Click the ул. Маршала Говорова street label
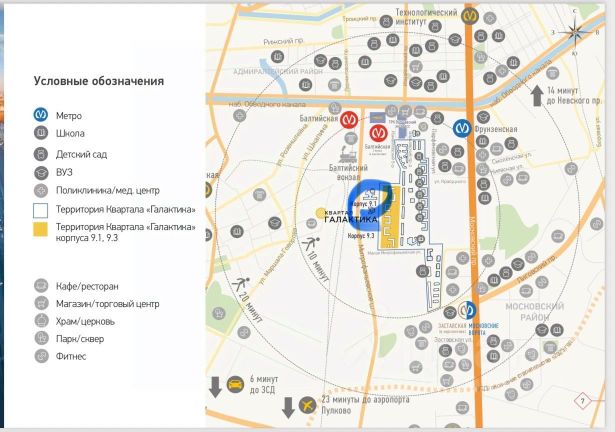Screen dimensions: 615x432 278,258
